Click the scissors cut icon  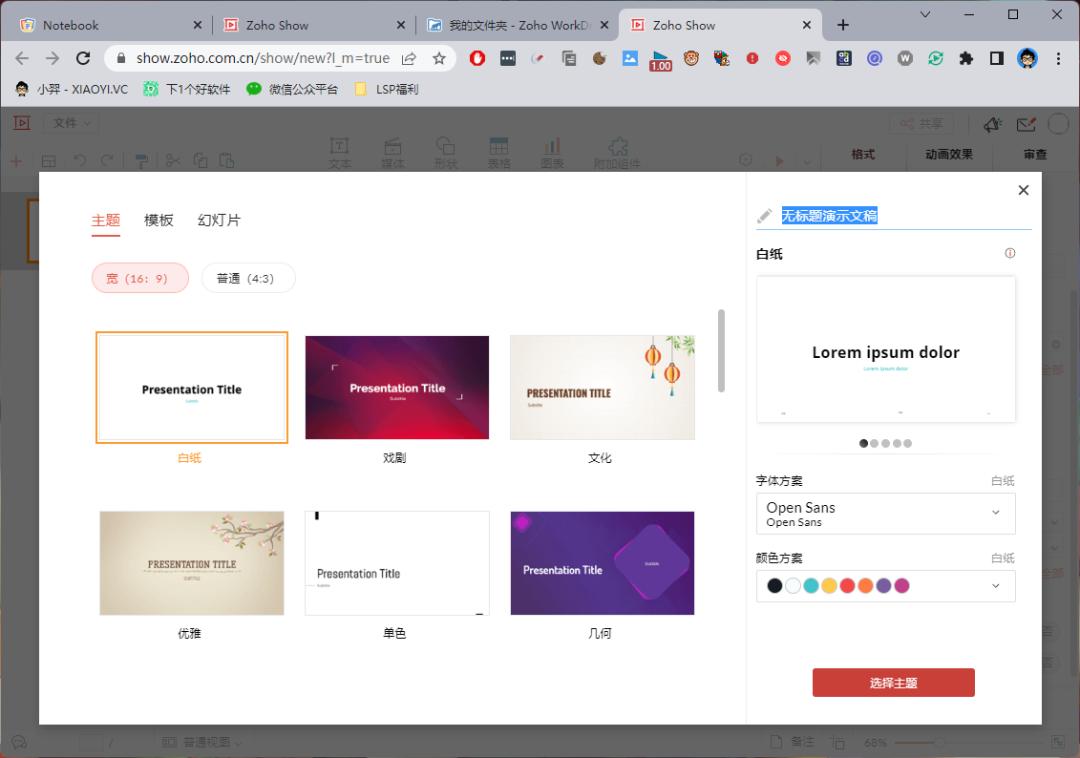click(x=172, y=160)
